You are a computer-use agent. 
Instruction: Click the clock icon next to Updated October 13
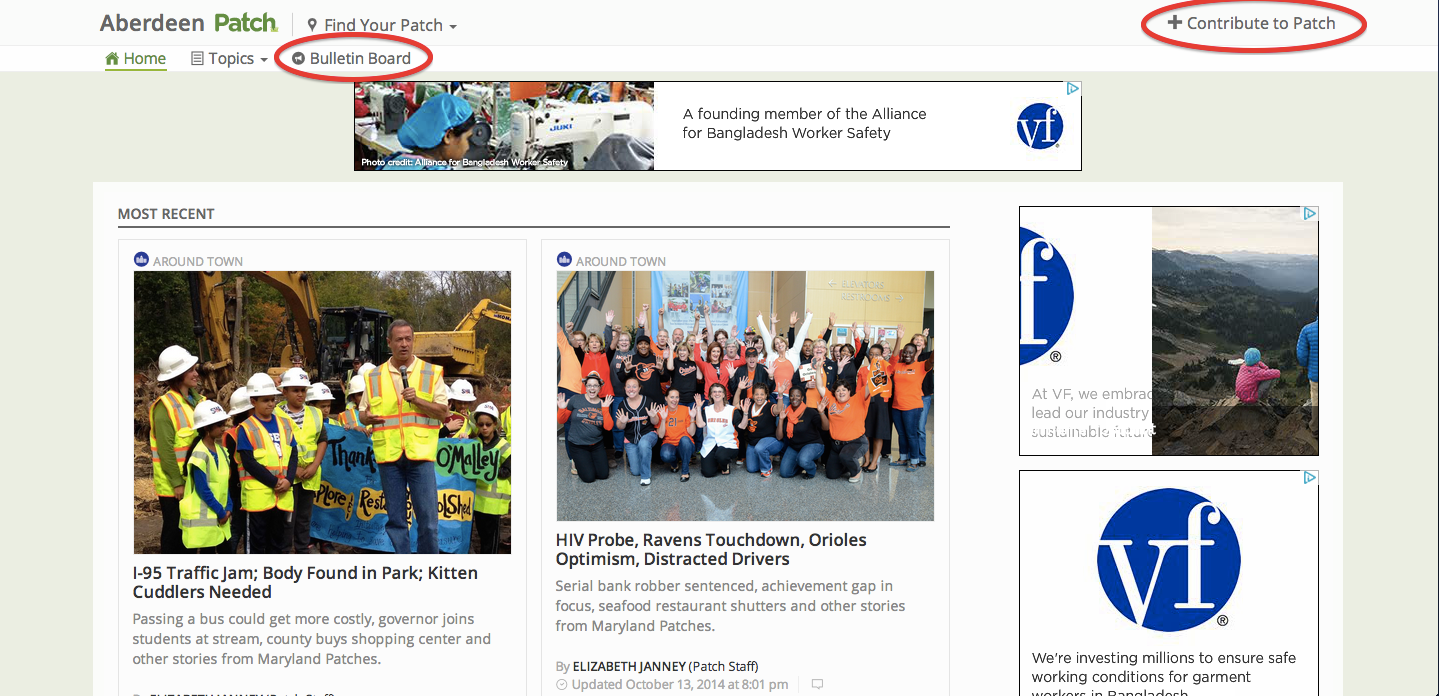[x=561, y=685]
